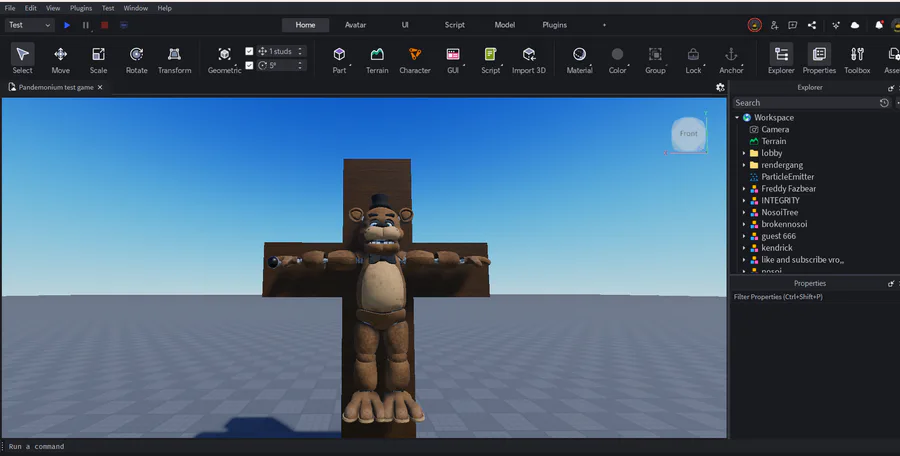900x456 pixels.
Task: Switch to the Avatar tab
Action: (x=355, y=25)
